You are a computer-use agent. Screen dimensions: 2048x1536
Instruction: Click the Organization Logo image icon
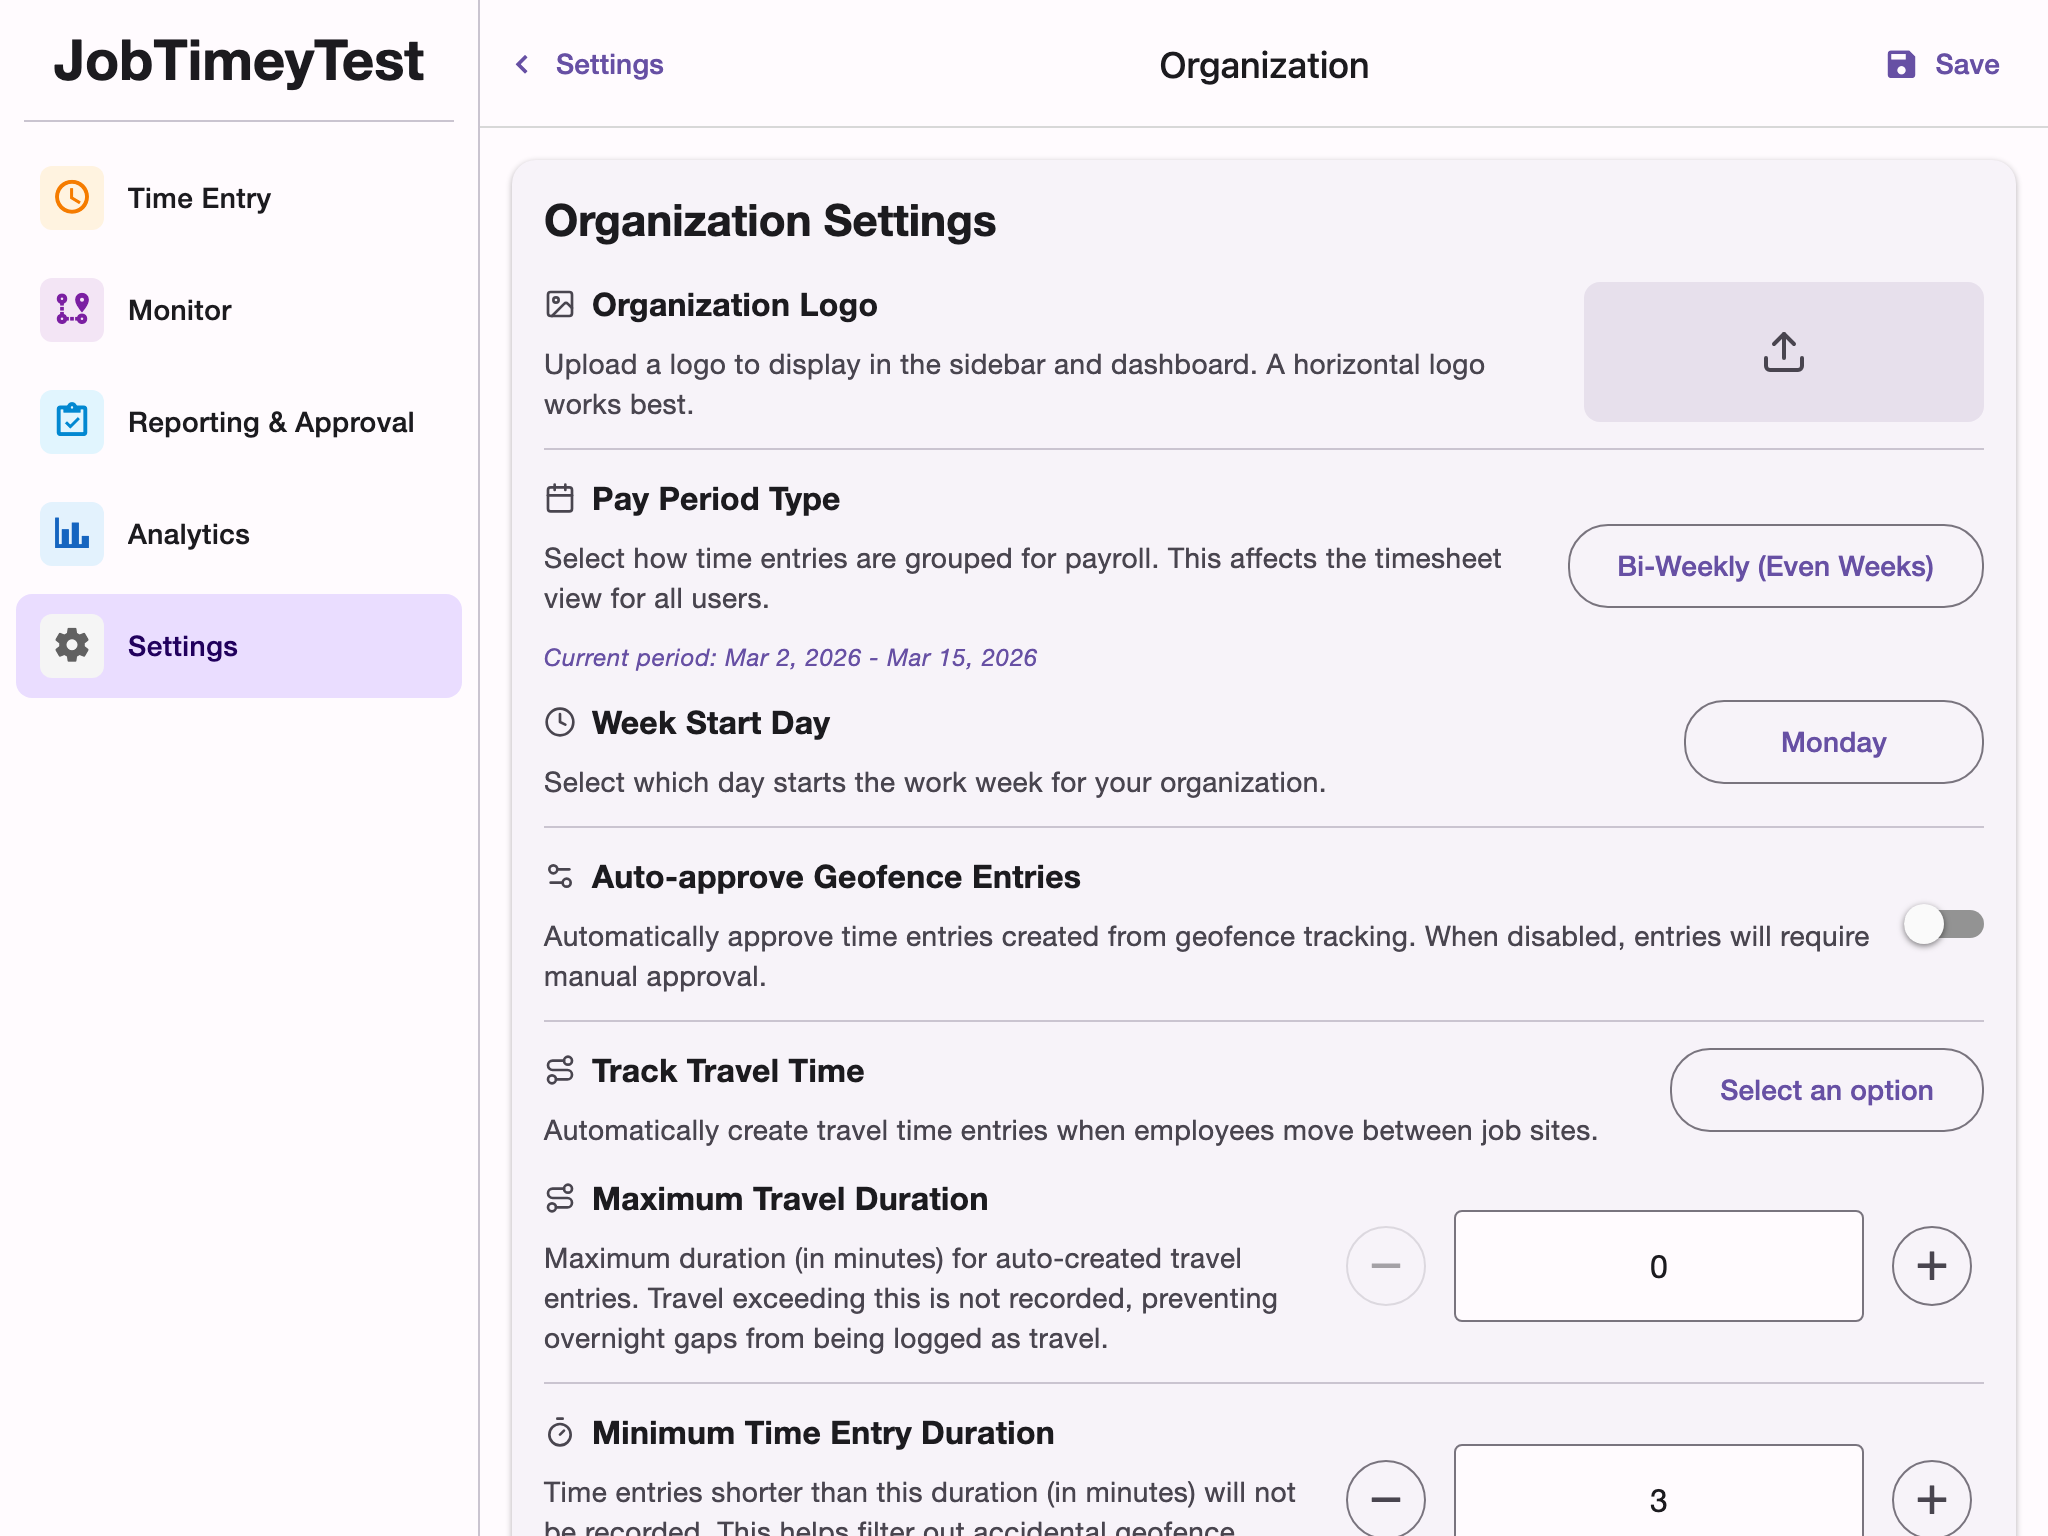tap(560, 303)
